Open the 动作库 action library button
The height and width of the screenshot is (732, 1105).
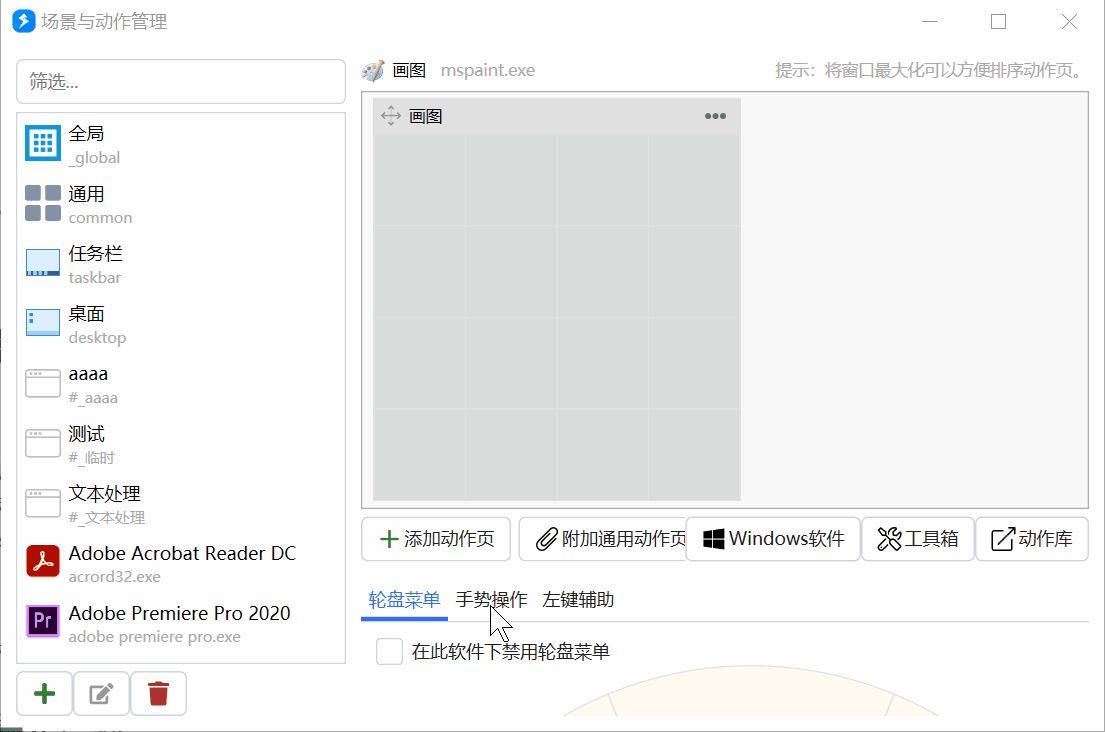click(x=1032, y=539)
